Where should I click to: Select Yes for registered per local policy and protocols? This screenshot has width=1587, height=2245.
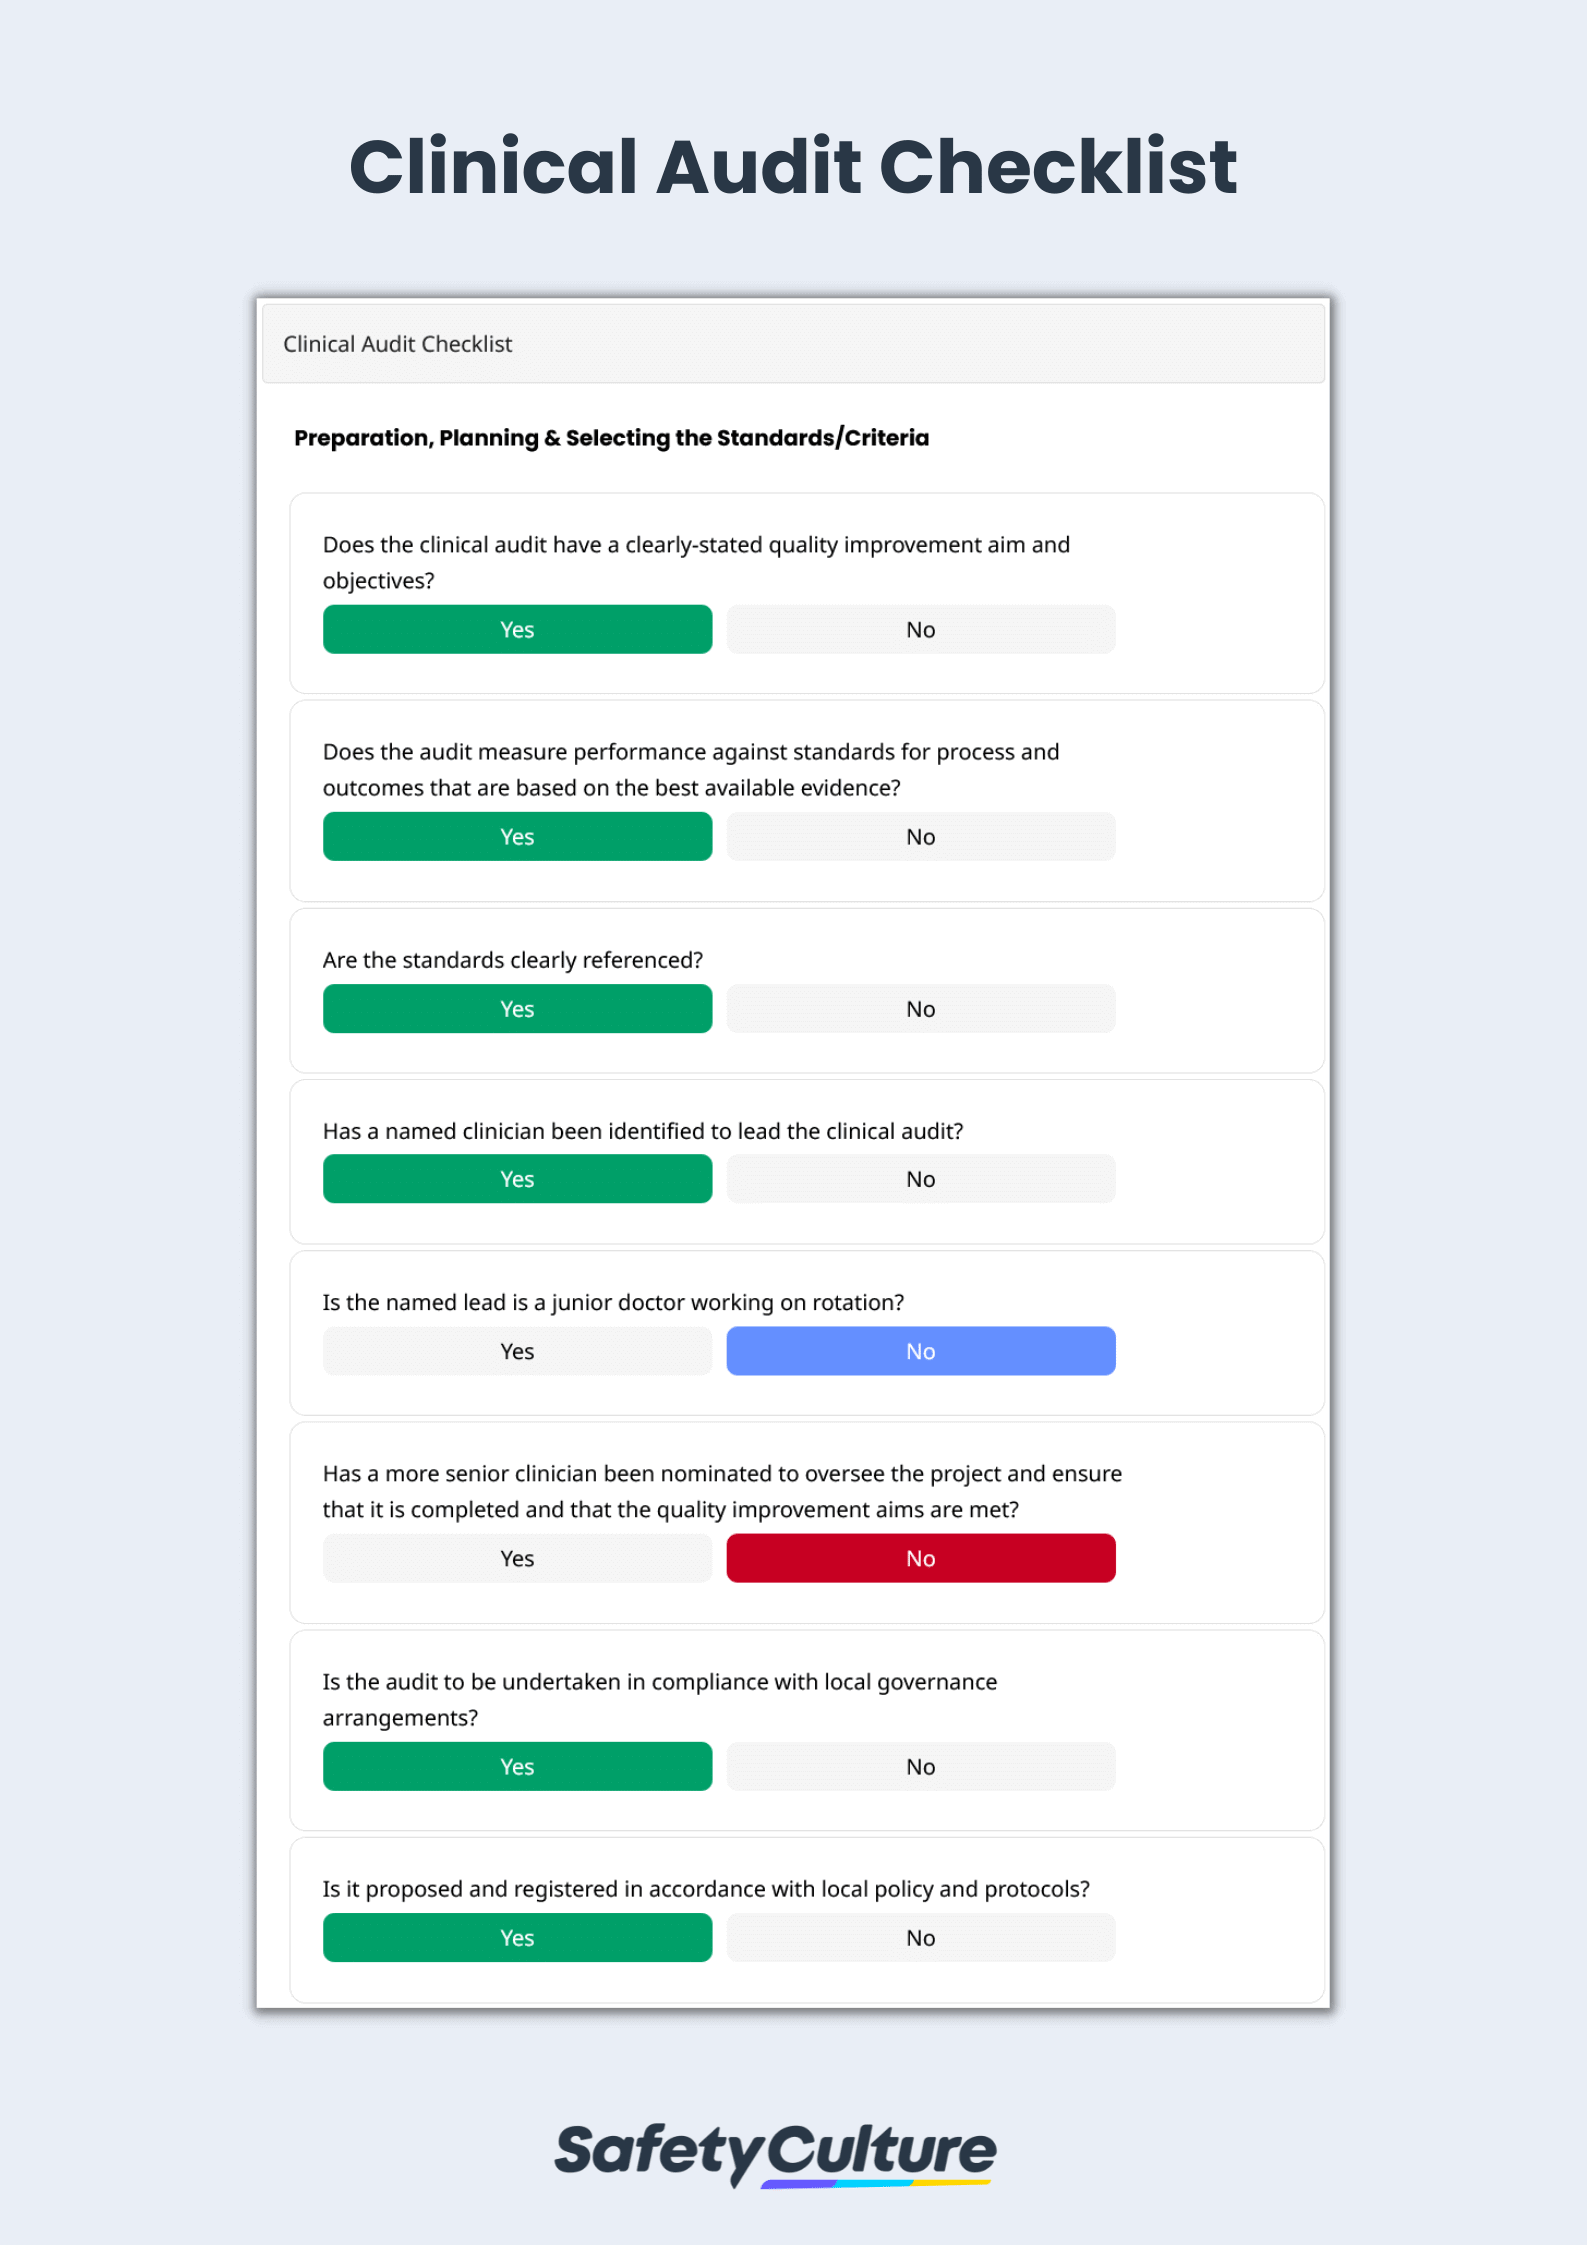(516, 1937)
